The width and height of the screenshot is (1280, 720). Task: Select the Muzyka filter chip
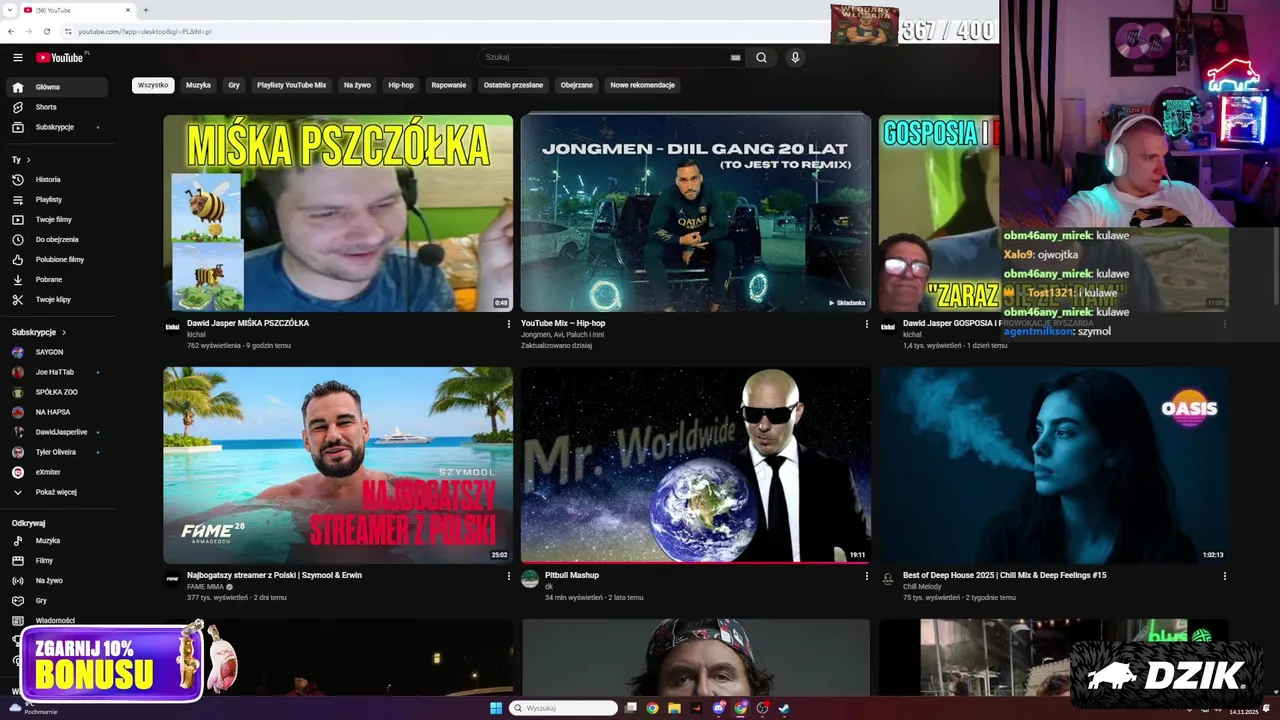click(x=198, y=85)
